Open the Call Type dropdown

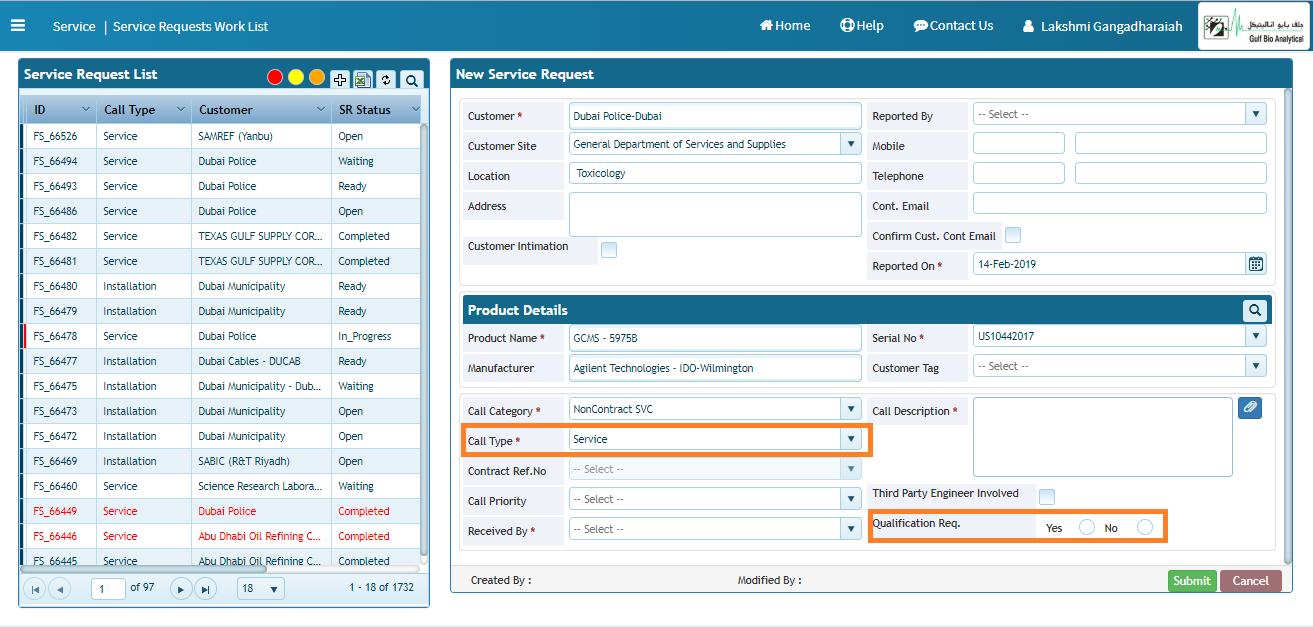click(851, 439)
